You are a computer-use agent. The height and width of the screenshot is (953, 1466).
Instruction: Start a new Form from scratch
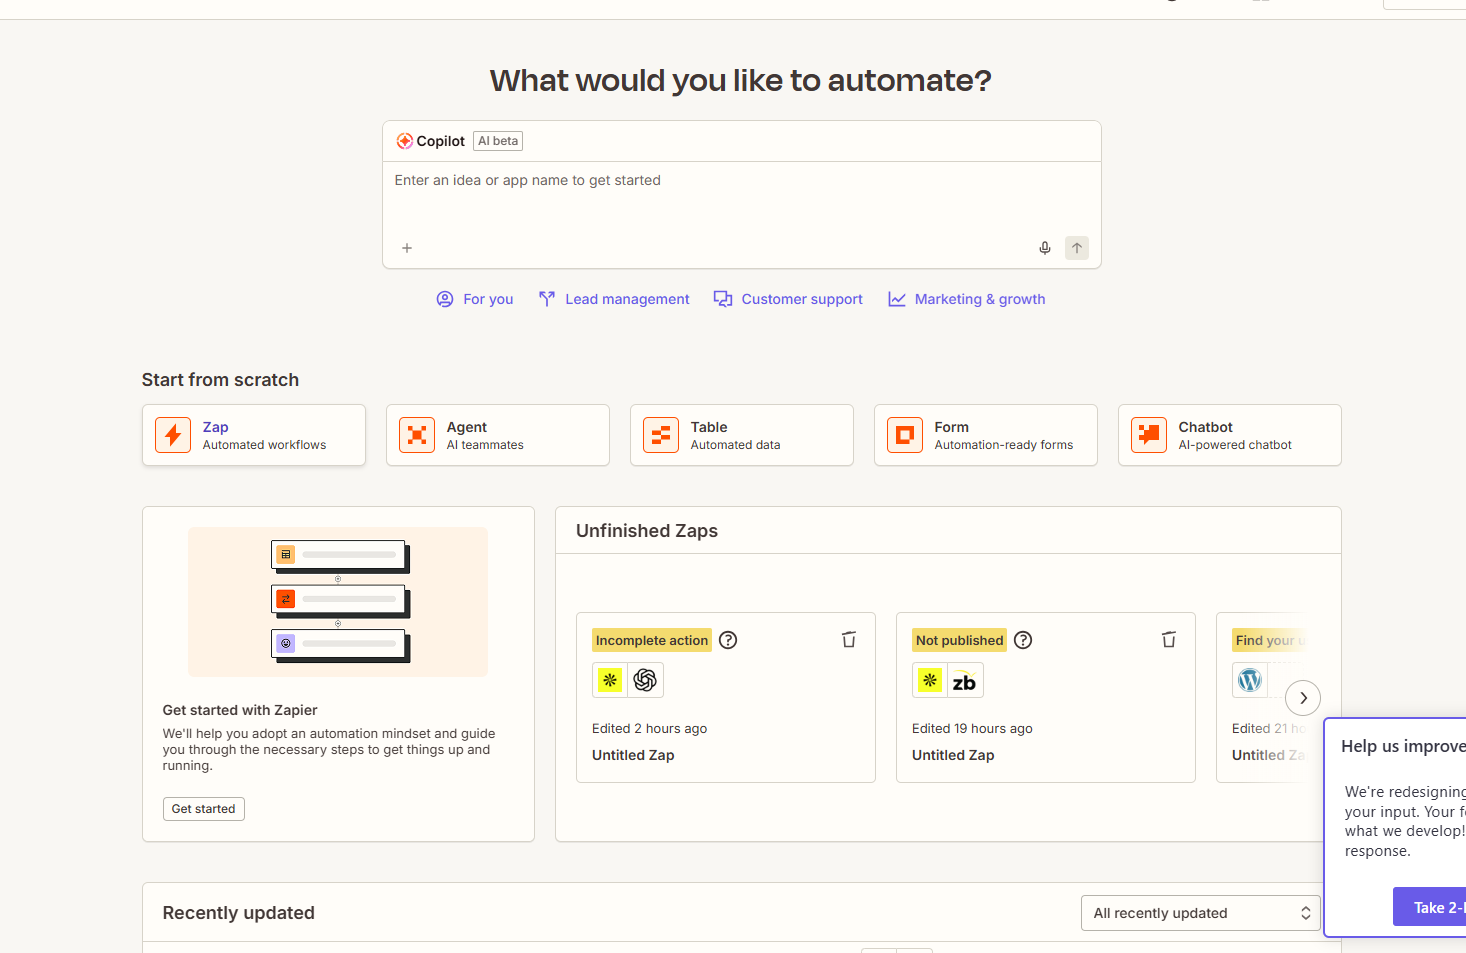point(985,435)
